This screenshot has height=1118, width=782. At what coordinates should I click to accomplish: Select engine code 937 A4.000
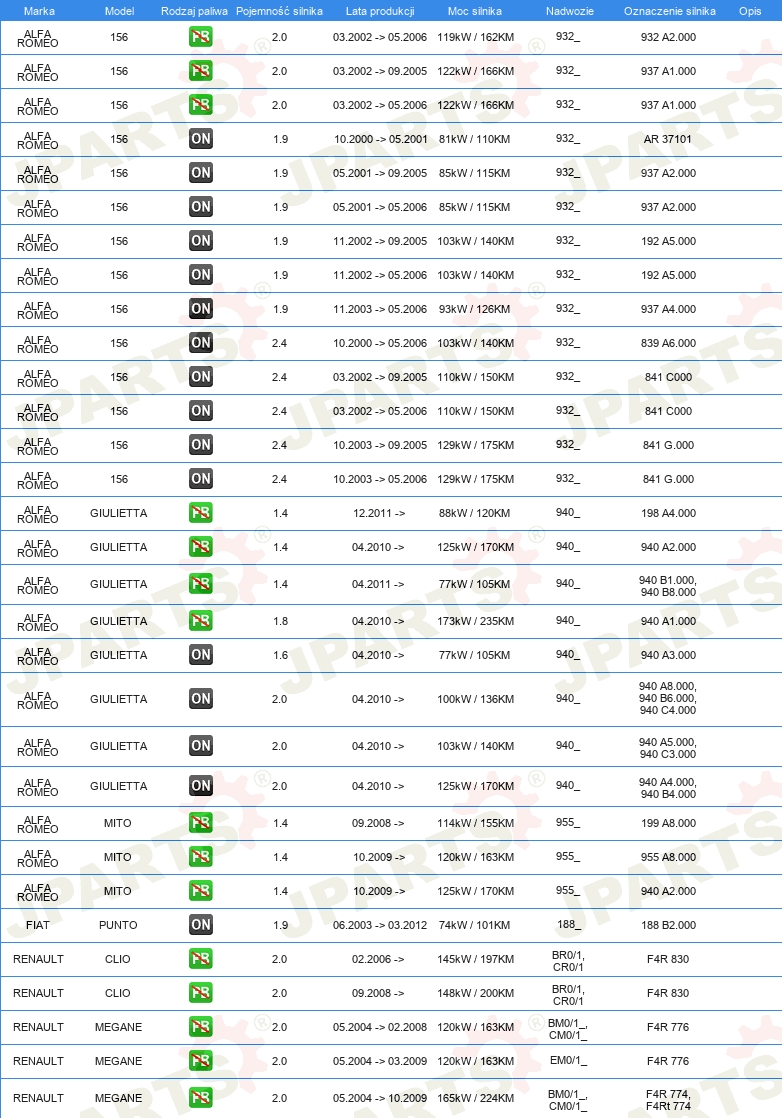pos(669,309)
